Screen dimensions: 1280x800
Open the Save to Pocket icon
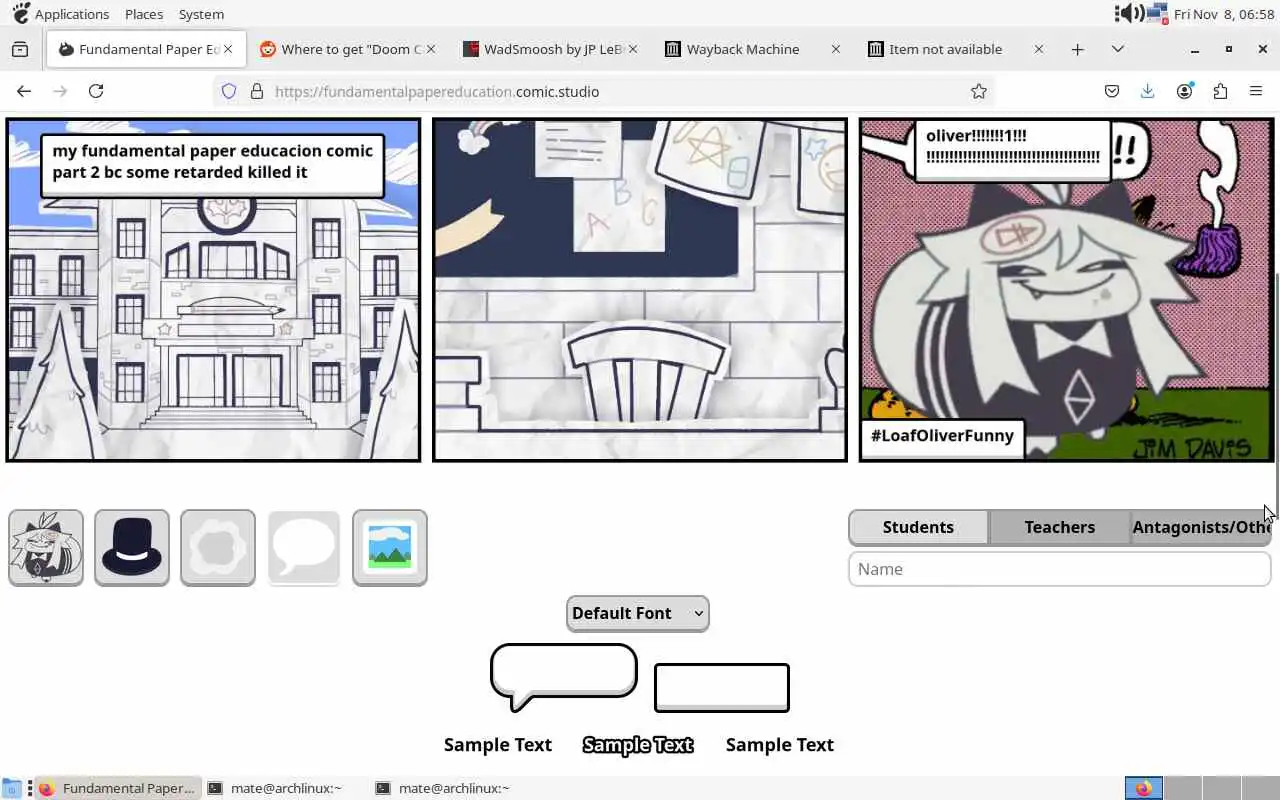tap(1112, 91)
